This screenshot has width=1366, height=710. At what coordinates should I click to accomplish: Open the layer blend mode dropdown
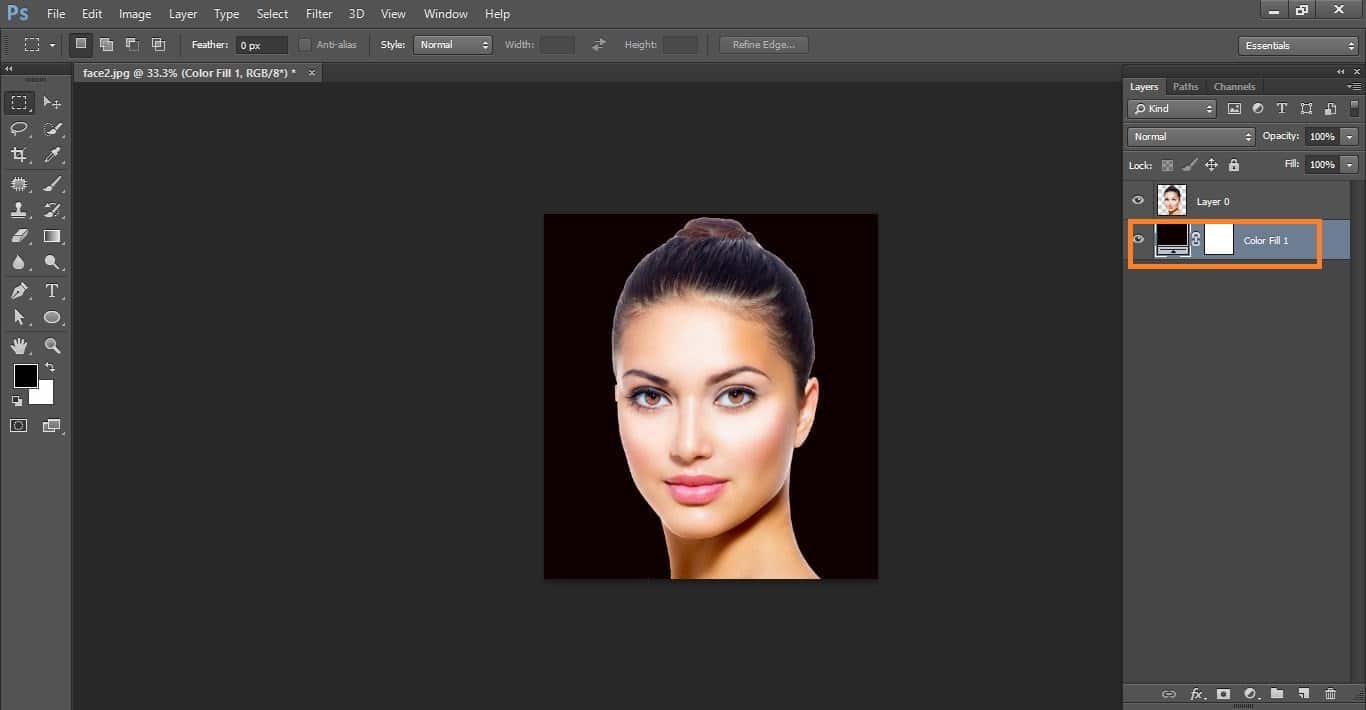tap(1190, 137)
